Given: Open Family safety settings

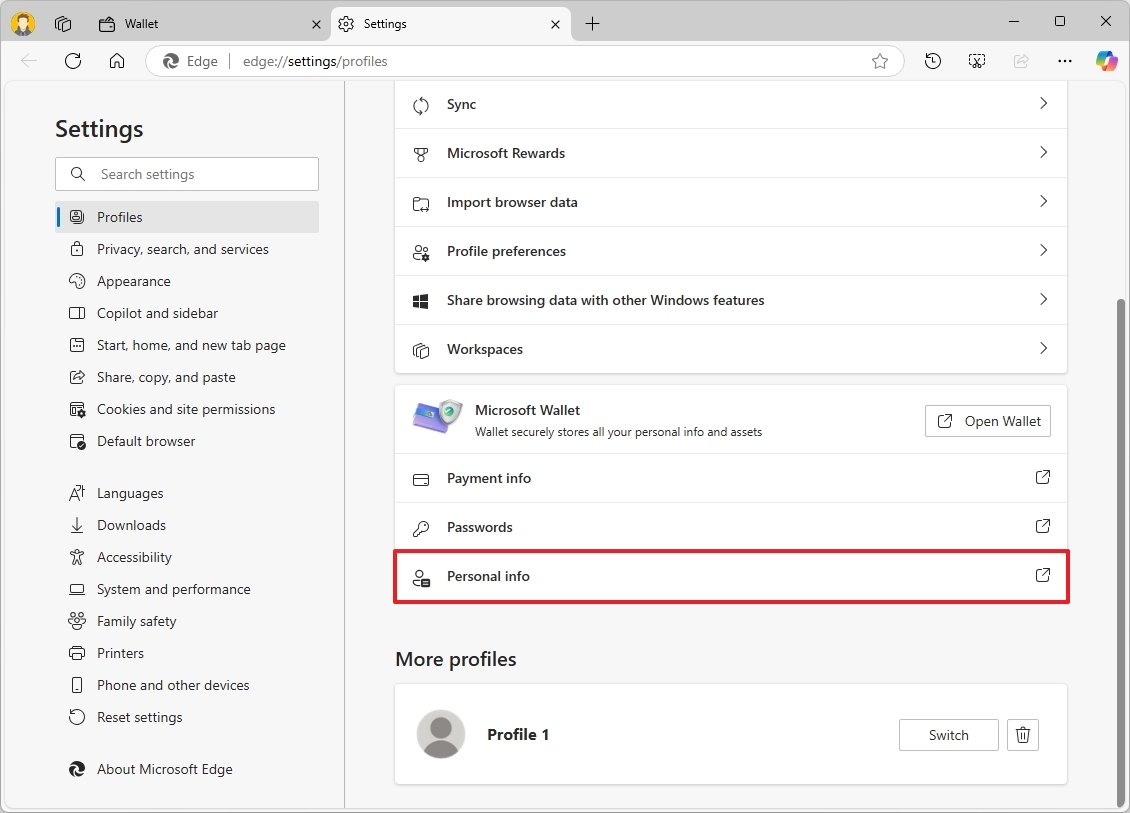Looking at the screenshot, I should 187,621.
